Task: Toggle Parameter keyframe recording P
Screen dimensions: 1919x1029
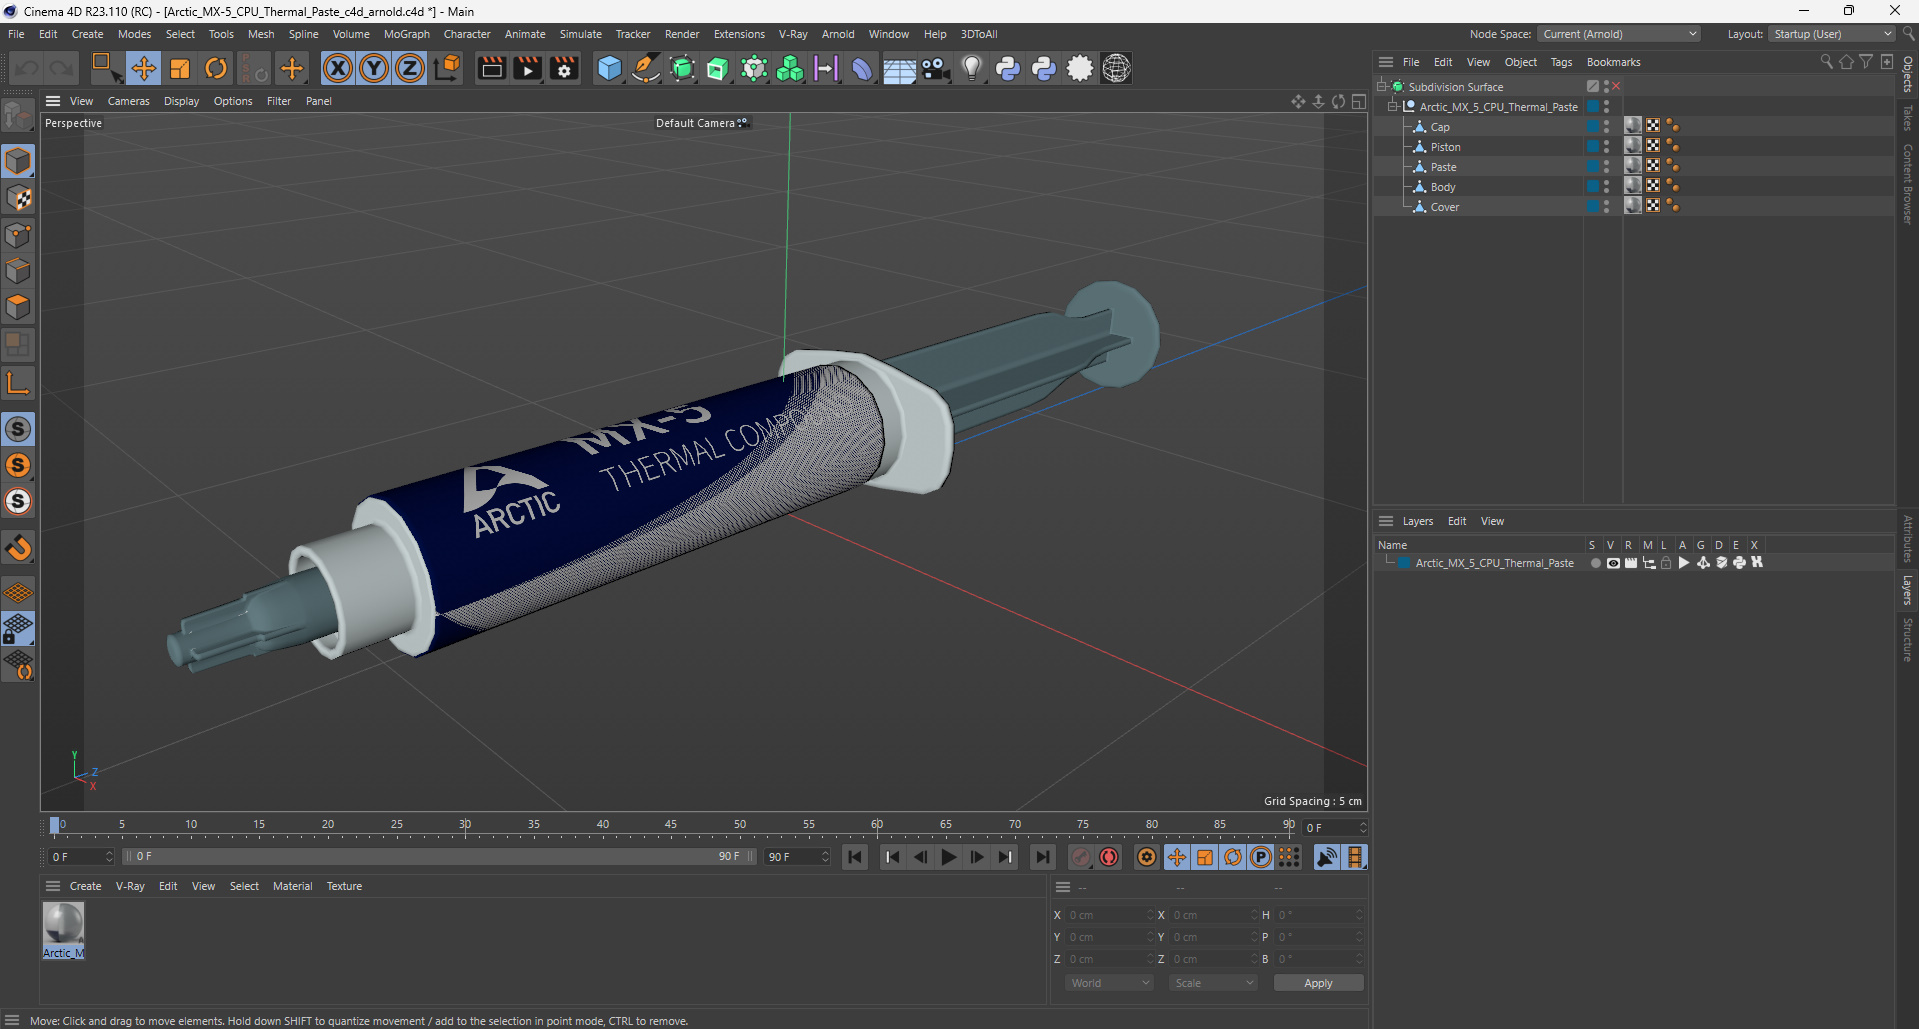Action: [x=1261, y=857]
